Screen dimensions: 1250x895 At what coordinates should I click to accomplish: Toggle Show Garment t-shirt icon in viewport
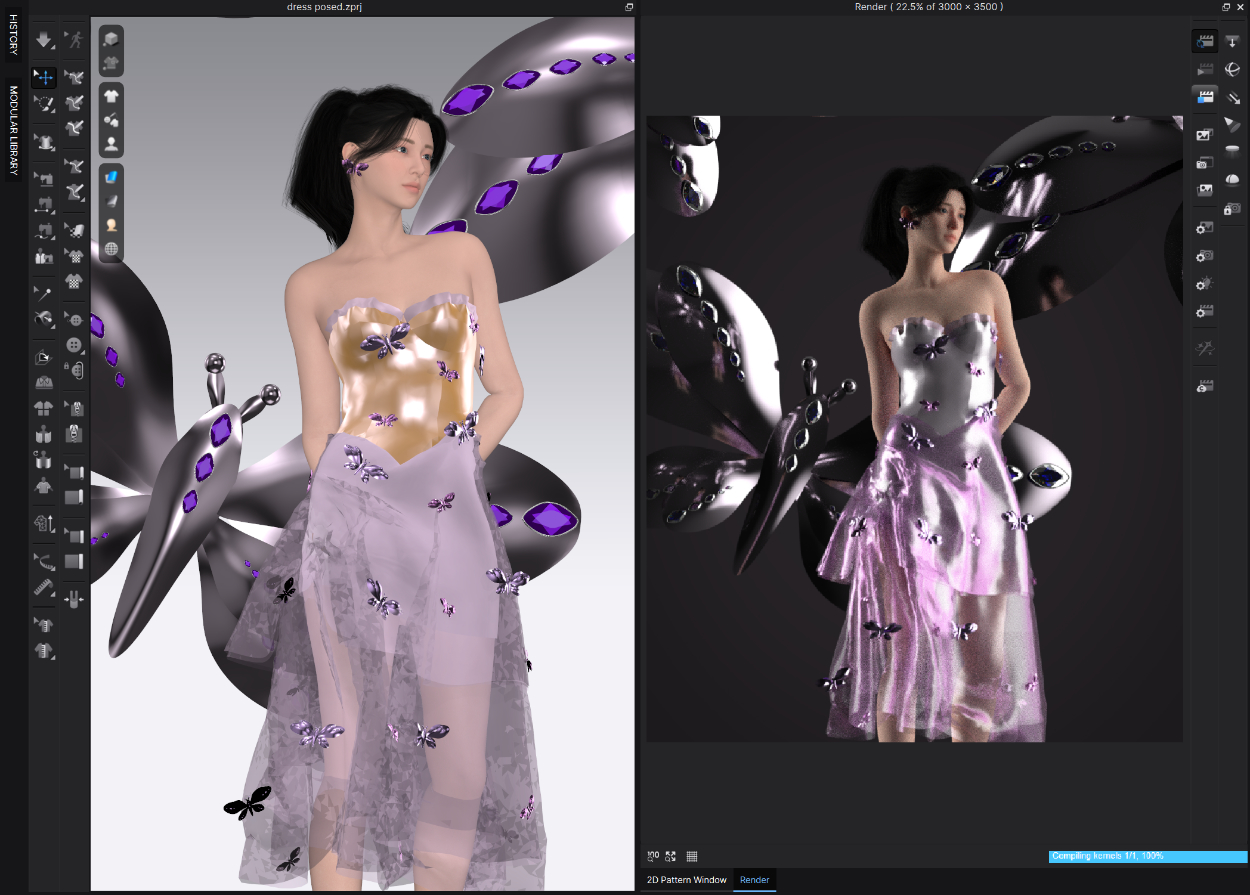[x=112, y=96]
